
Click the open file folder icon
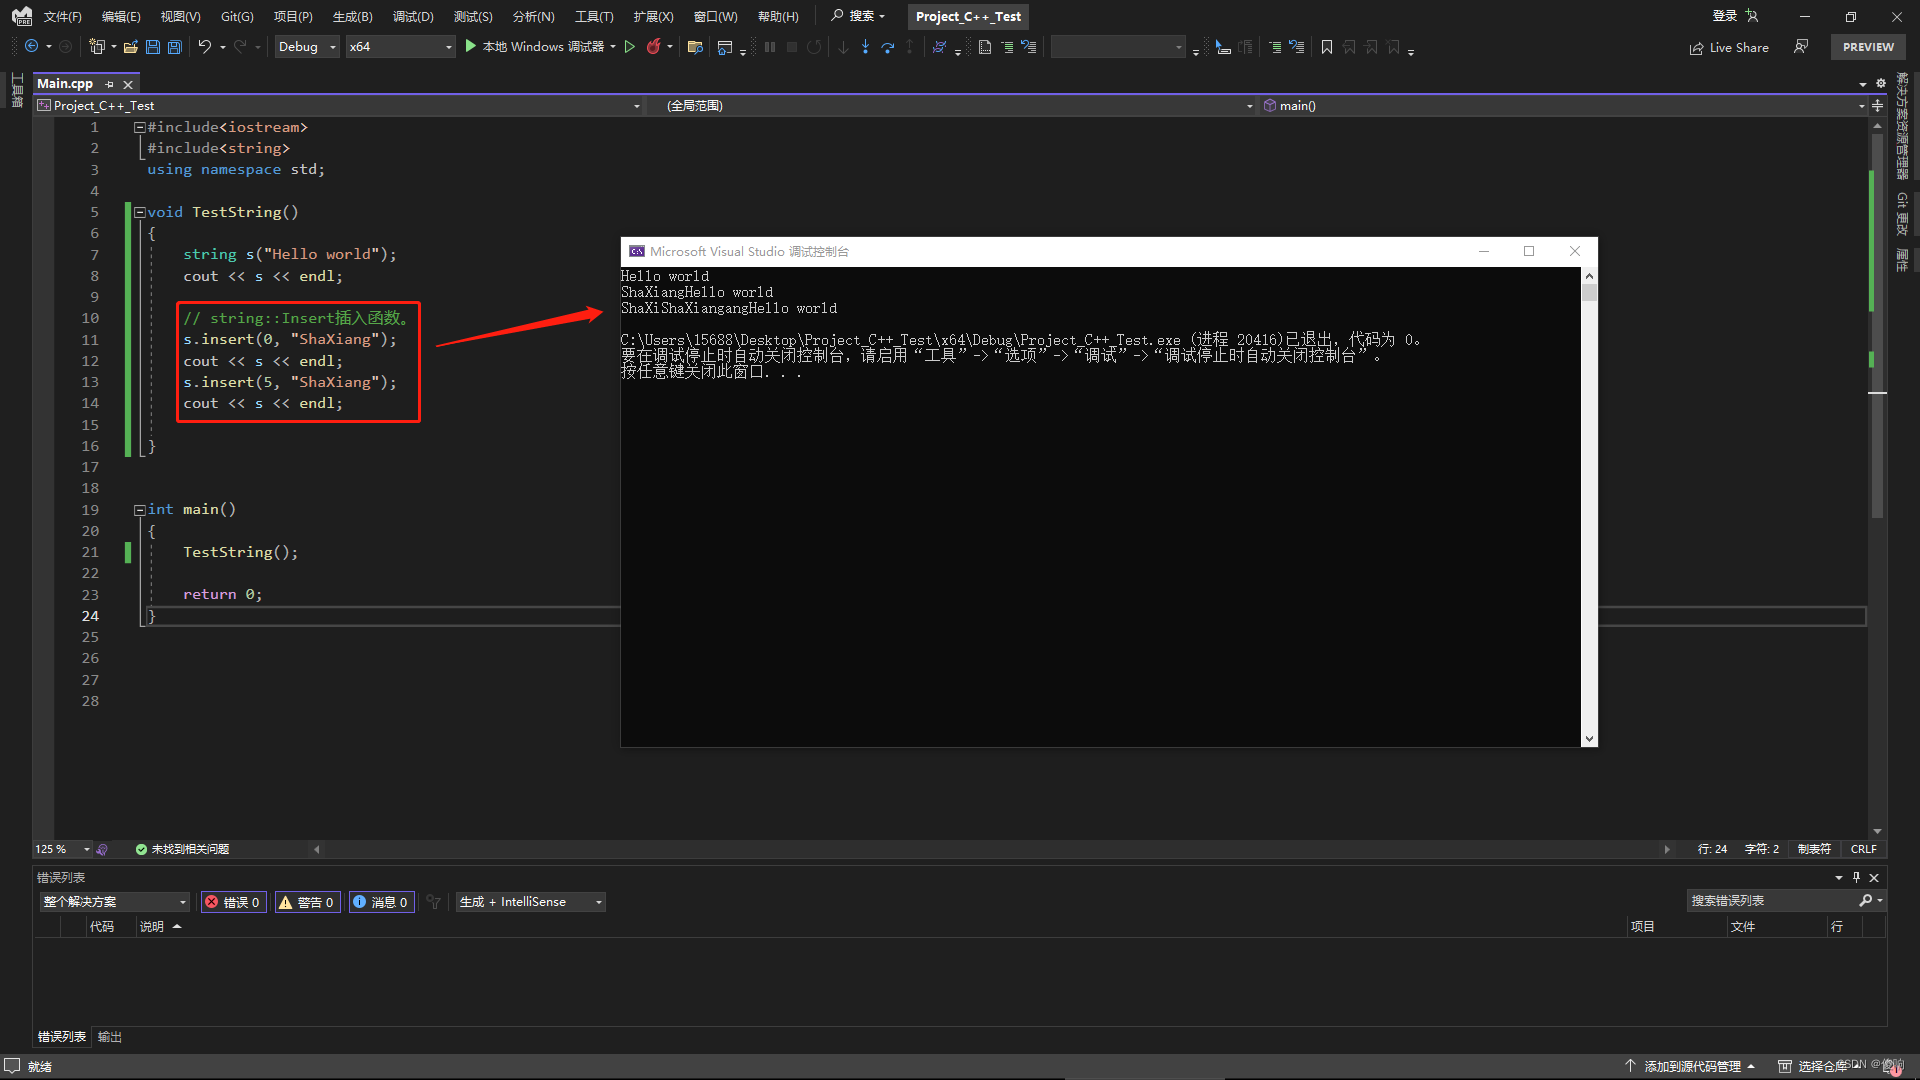(131, 47)
